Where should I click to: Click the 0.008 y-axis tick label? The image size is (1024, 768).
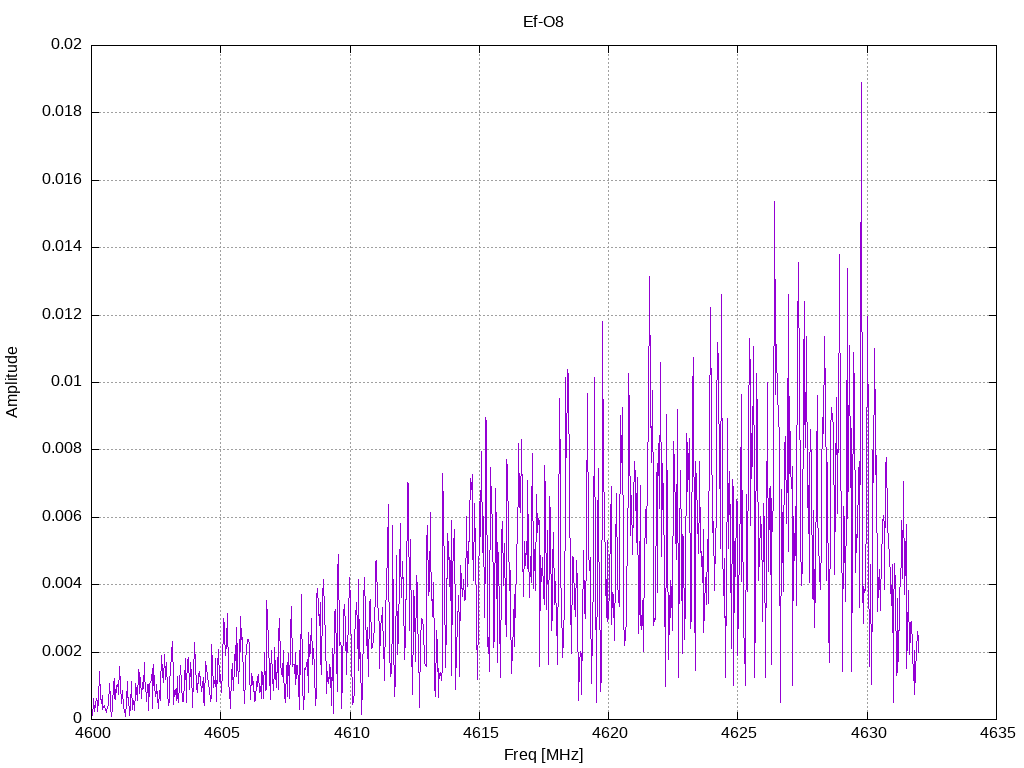[62, 449]
